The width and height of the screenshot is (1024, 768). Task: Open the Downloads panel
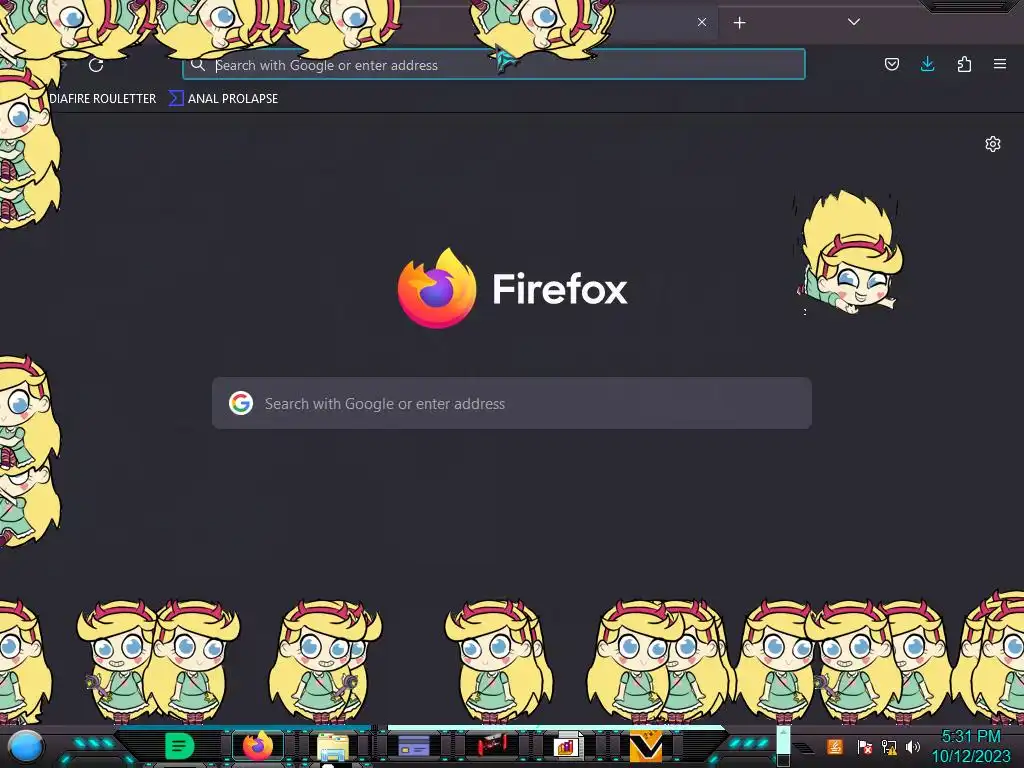(x=927, y=64)
